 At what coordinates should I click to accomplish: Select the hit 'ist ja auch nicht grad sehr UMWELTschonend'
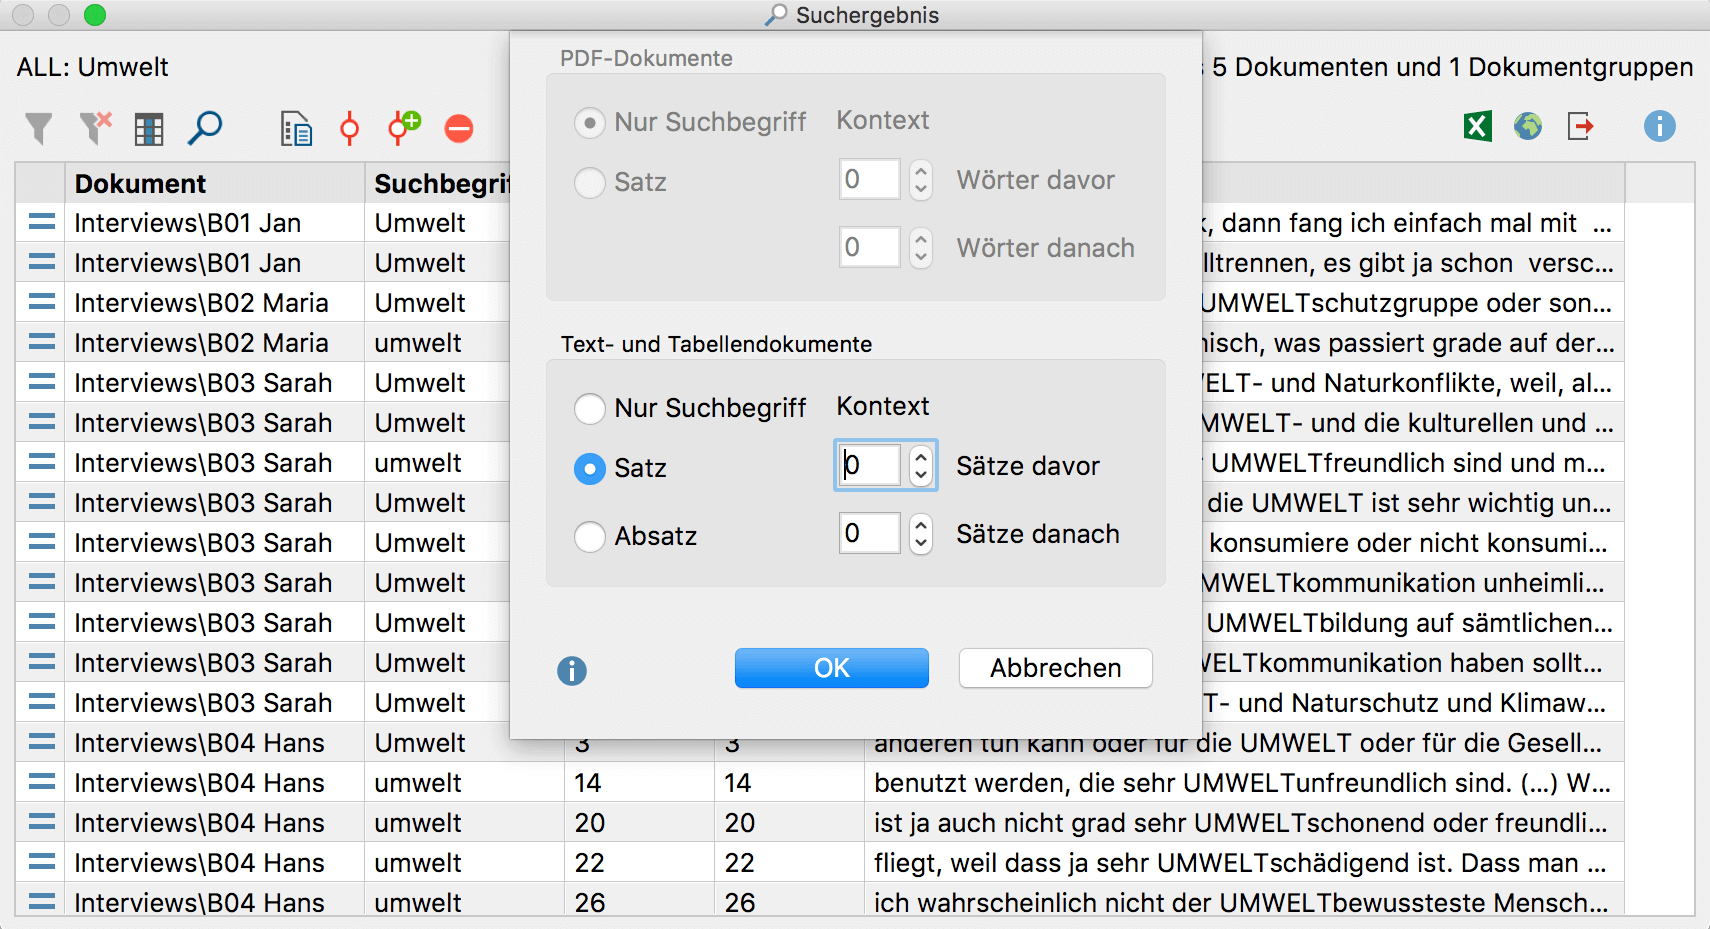(x=1242, y=822)
